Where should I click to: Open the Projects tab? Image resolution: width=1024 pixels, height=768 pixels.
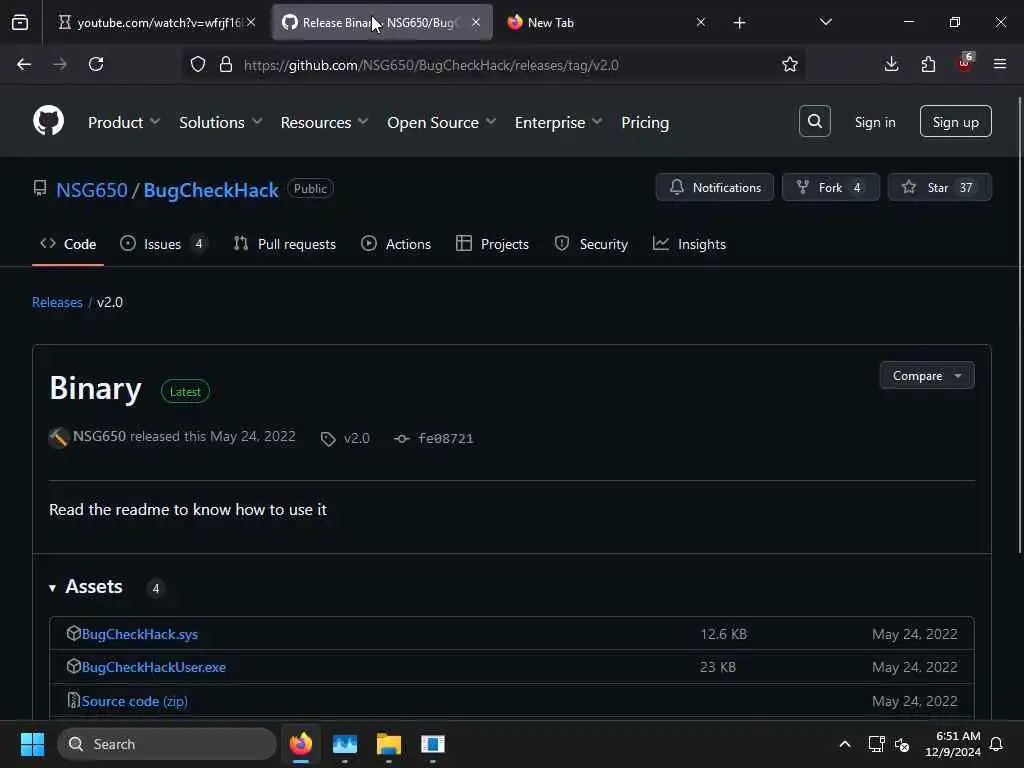[x=492, y=244]
